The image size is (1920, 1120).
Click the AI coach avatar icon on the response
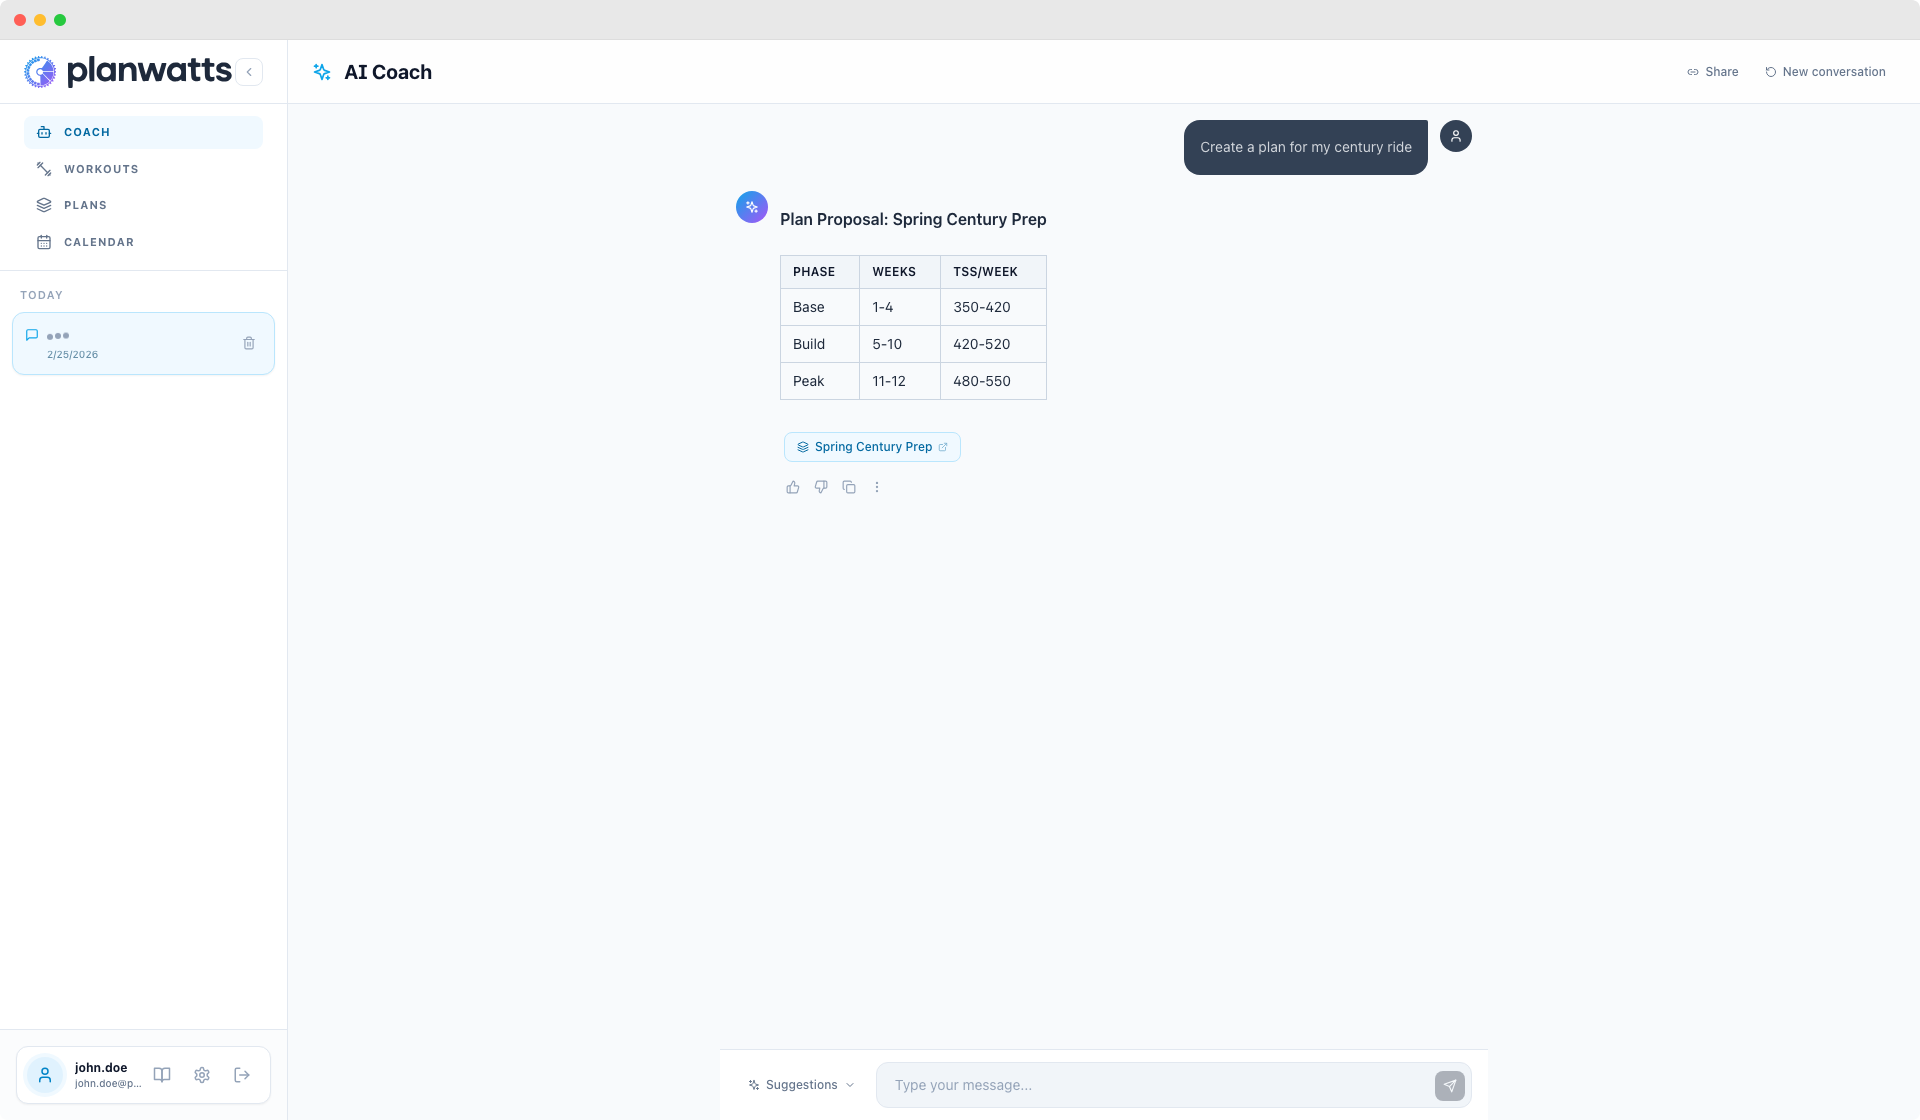[x=752, y=207]
